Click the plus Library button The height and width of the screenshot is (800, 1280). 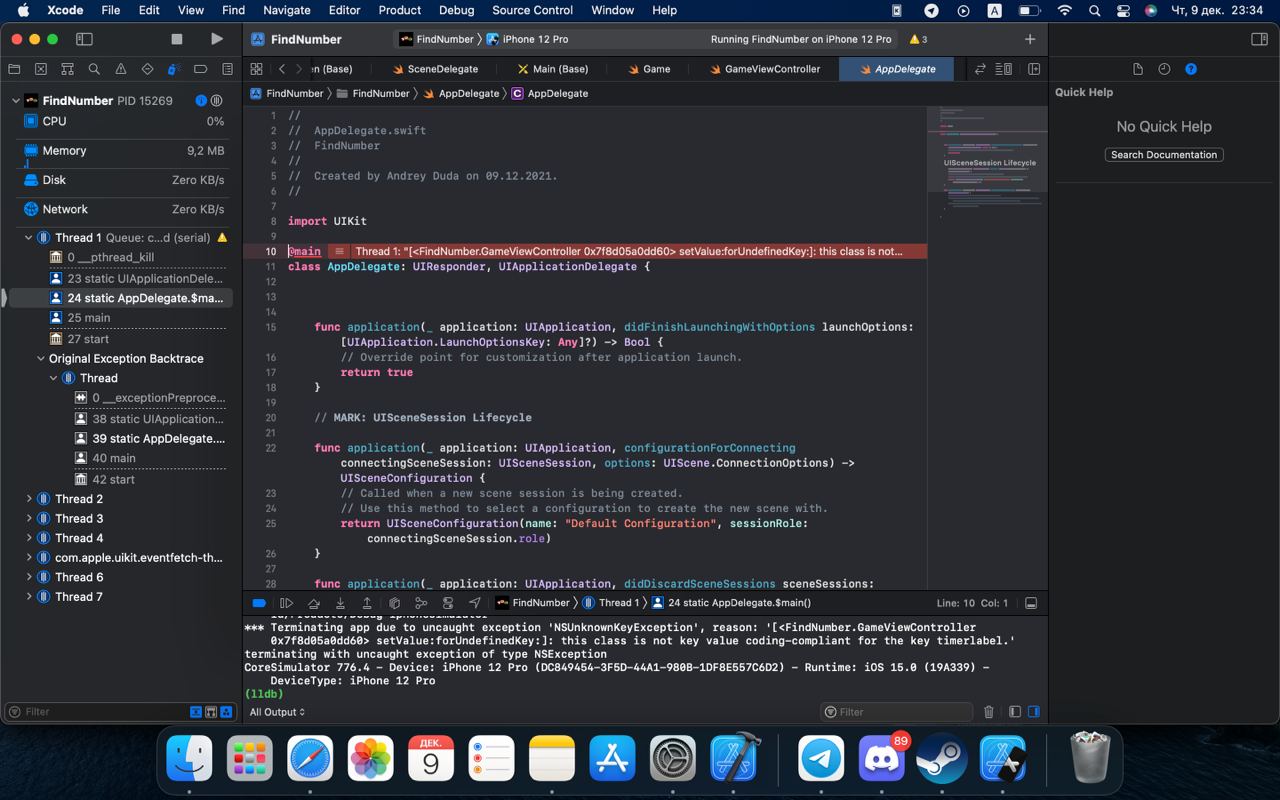(x=1030, y=39)
